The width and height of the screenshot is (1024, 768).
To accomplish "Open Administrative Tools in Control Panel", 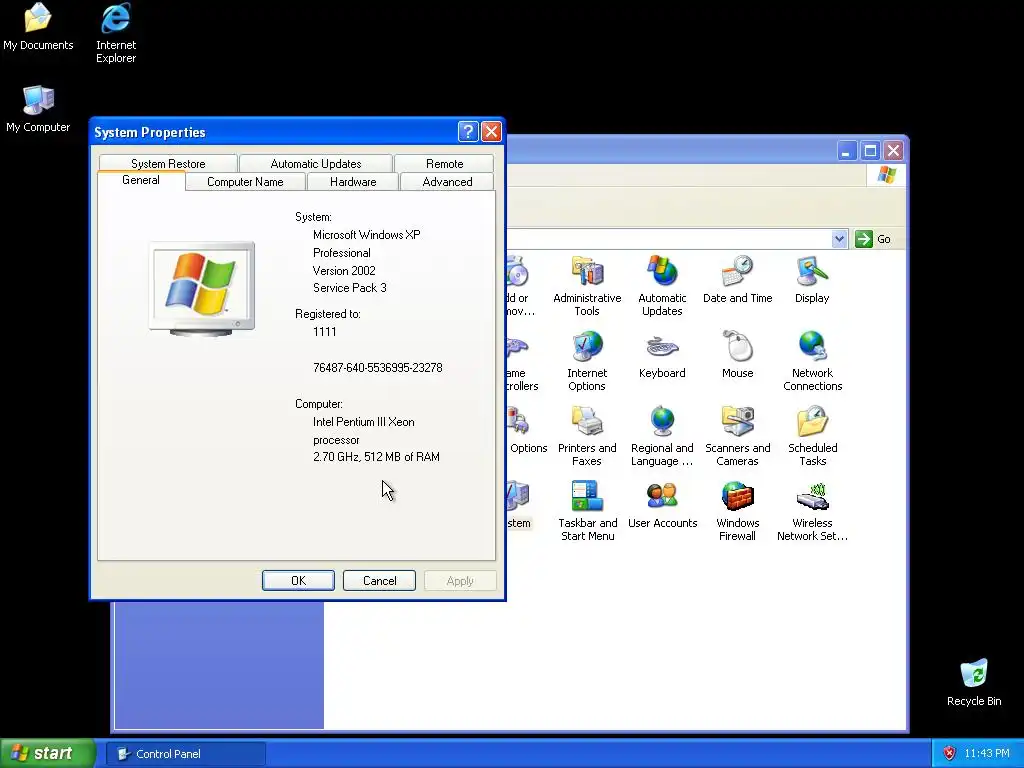I will click(x=586, y=286).
